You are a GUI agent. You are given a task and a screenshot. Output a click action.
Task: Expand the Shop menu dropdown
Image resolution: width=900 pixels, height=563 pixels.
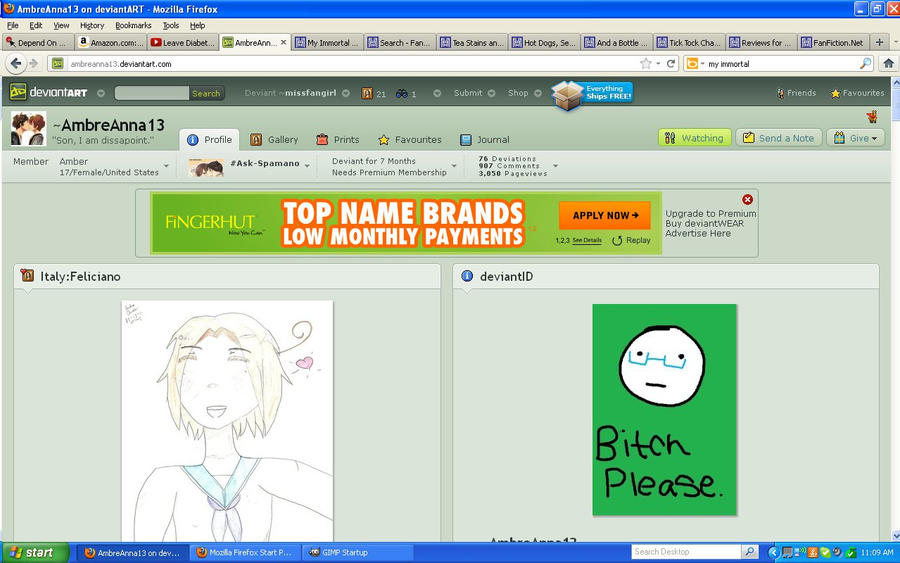tap(538, 94)
